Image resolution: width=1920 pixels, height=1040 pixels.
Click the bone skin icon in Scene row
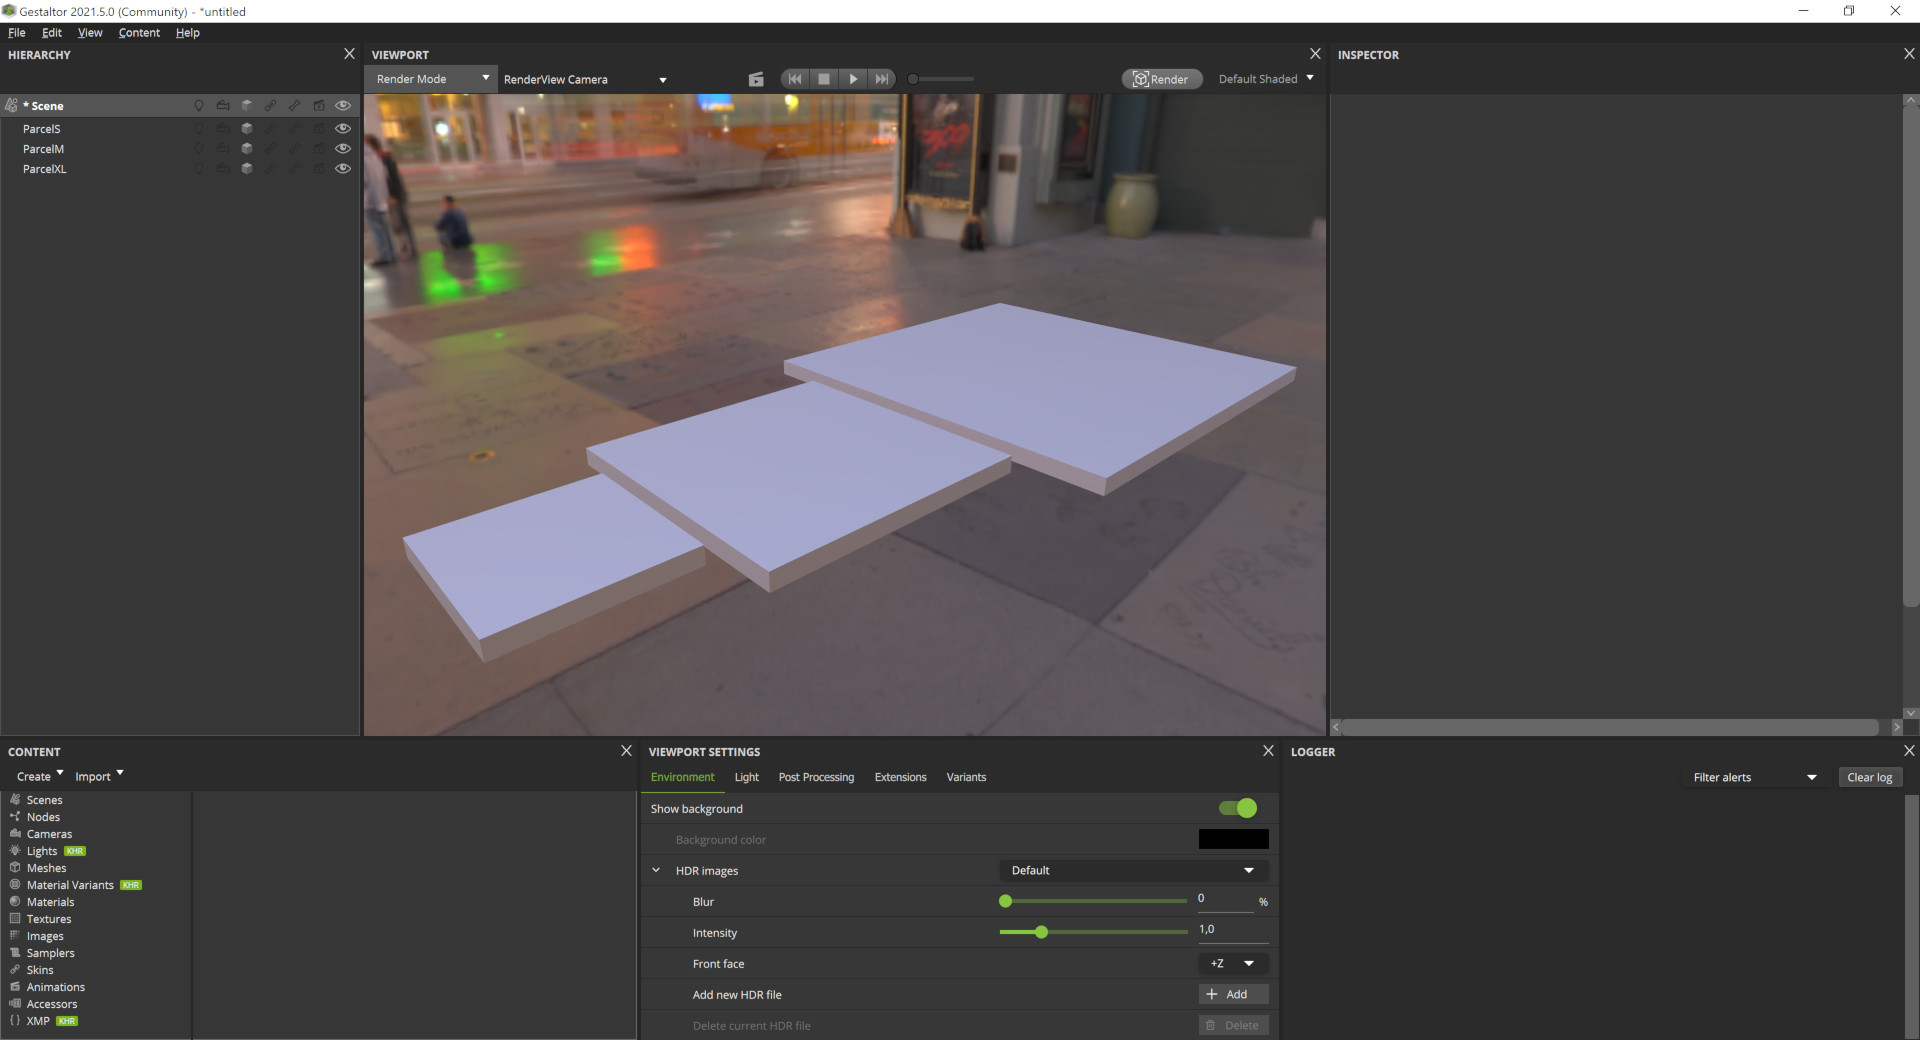click(295, 105)
